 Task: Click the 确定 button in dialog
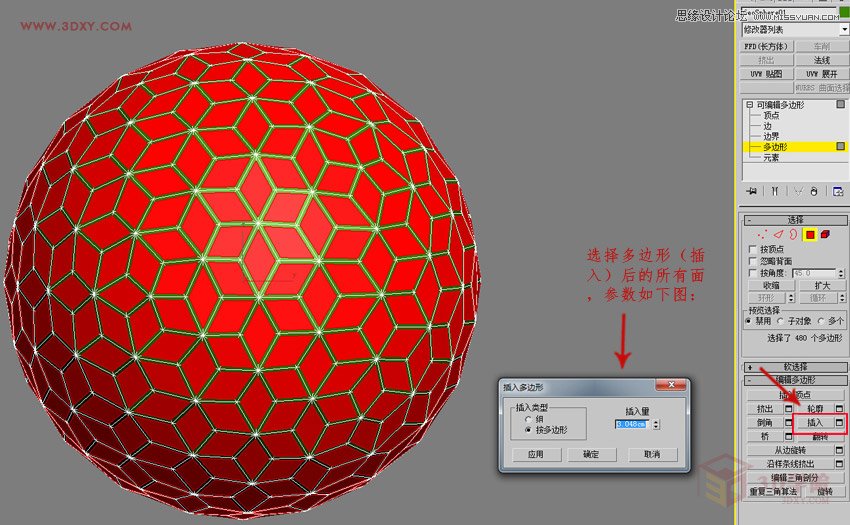tap(591, 454)
